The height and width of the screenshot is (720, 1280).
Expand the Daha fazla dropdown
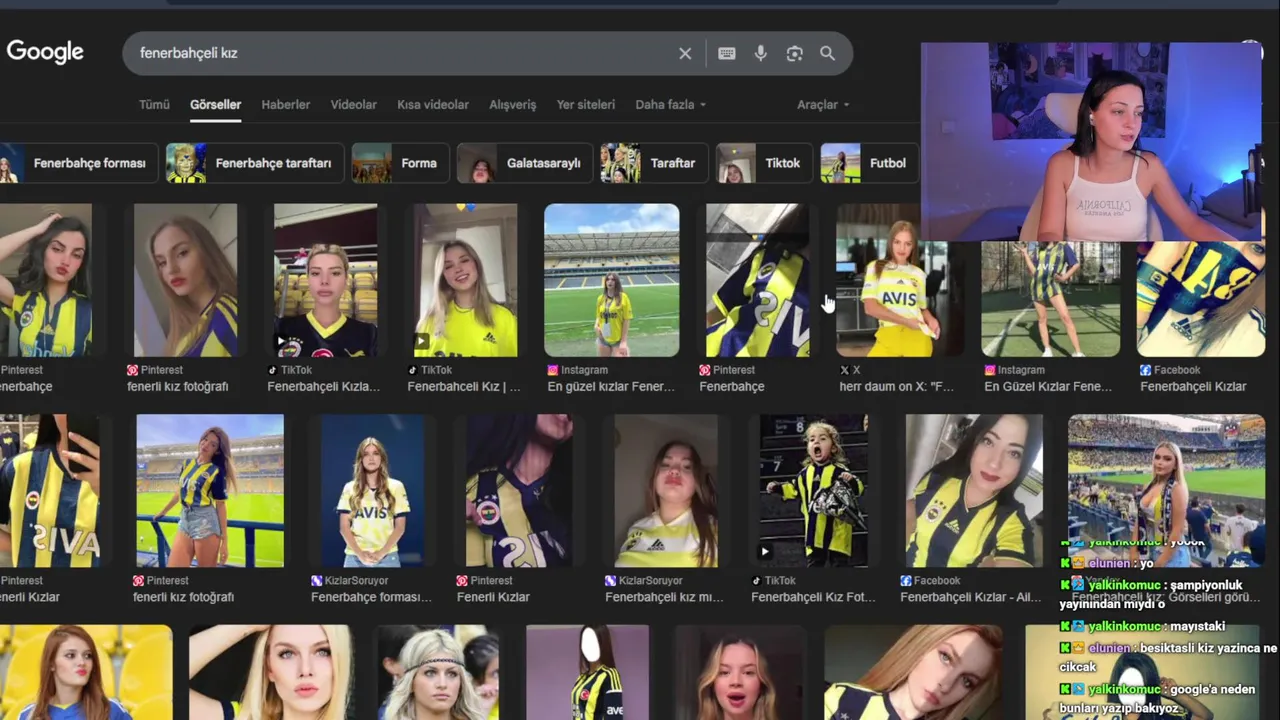671,104
